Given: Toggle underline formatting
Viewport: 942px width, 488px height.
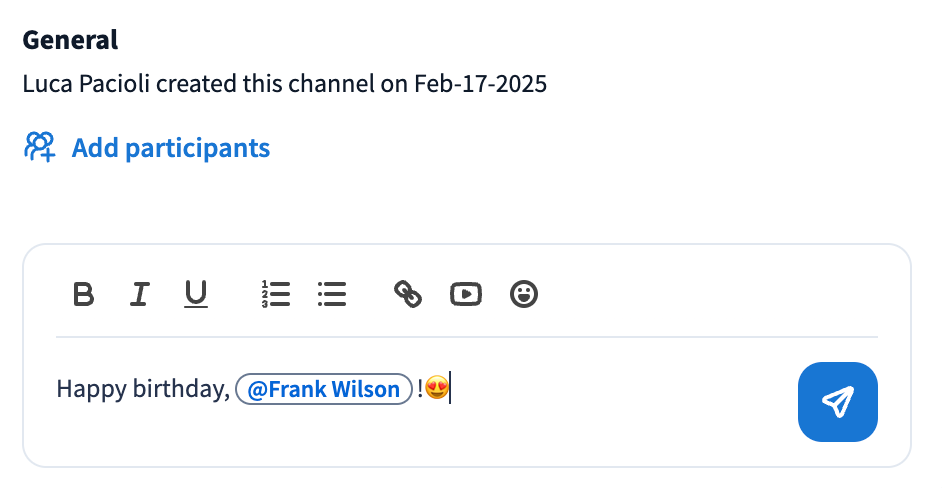Looking at the screenshot, I should pyautogui.click(x=196, y=294).
